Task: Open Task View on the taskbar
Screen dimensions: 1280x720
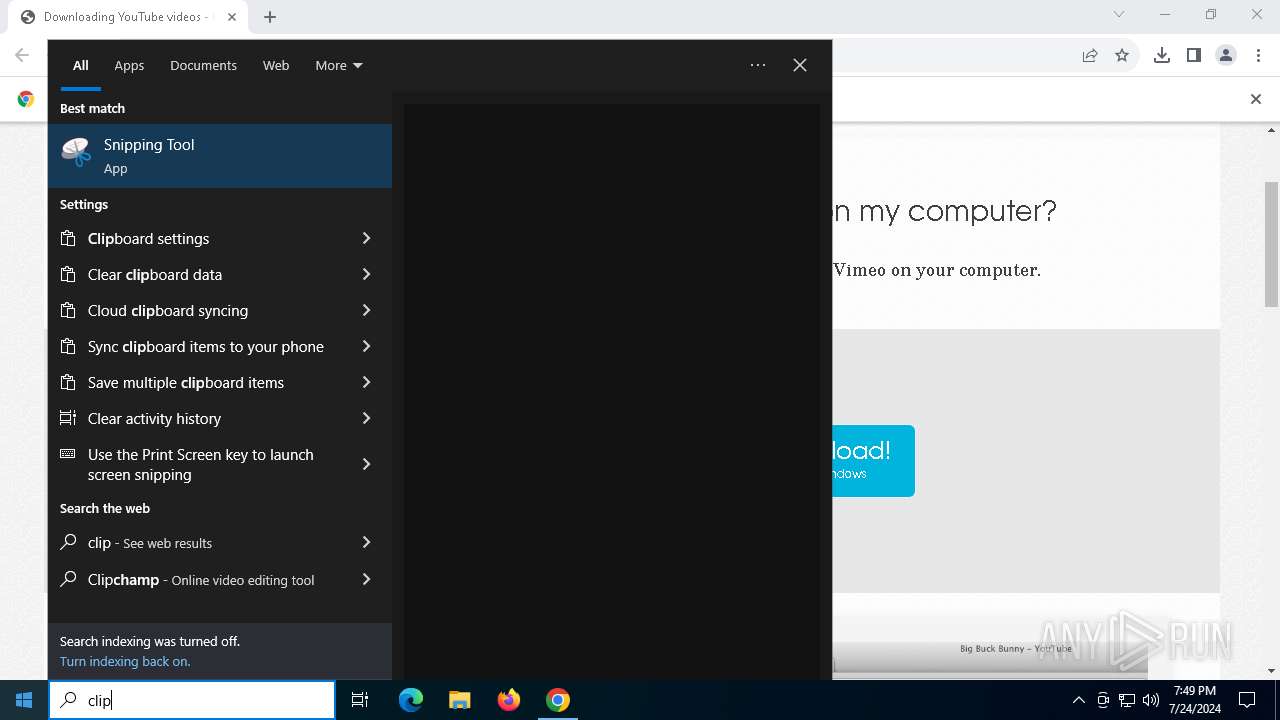Action: point(360,700)
